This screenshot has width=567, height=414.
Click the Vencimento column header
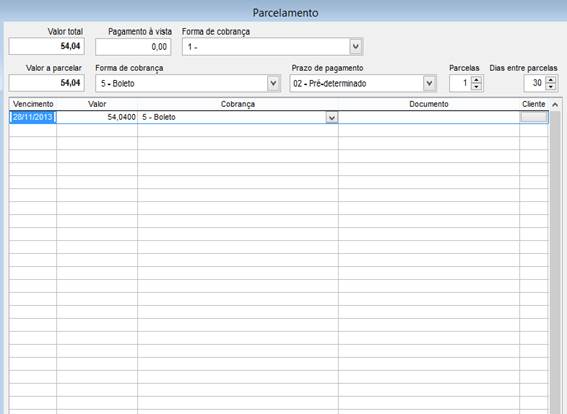coord(33,104)
